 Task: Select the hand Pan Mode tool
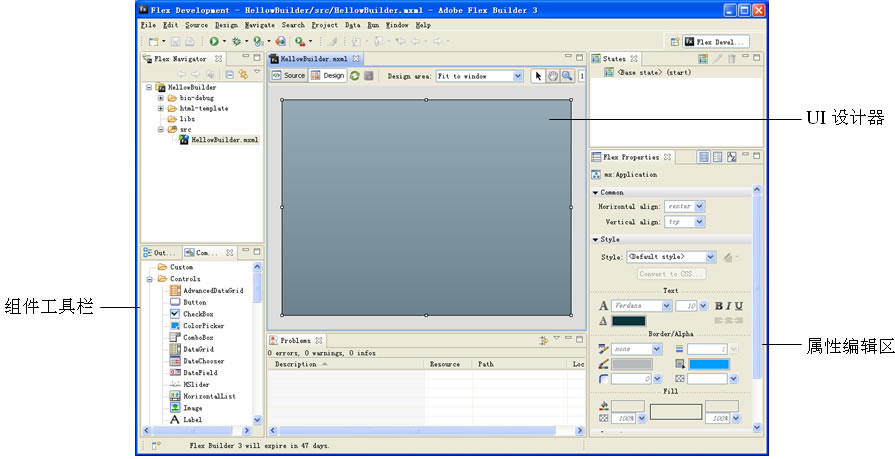tap(553, 76)
